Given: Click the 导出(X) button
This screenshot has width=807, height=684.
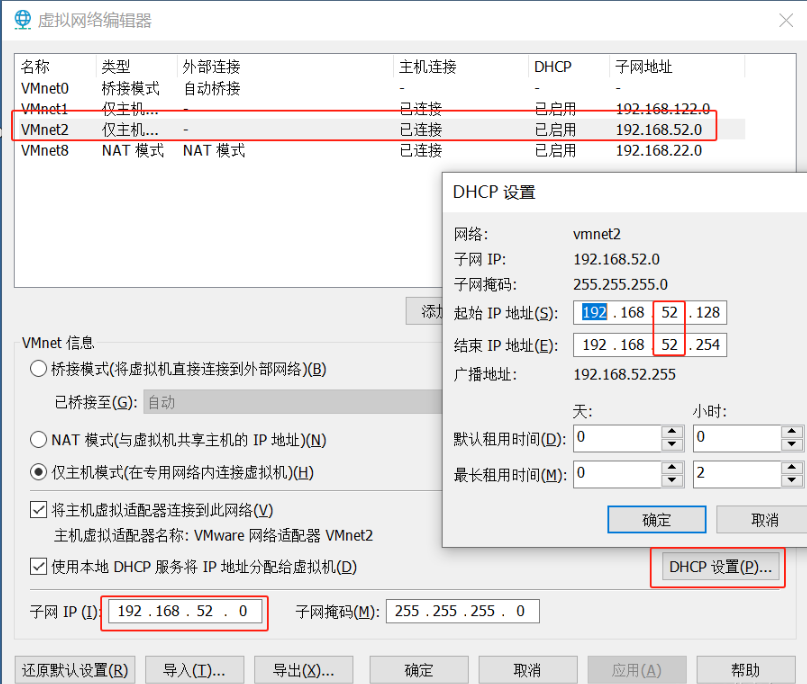Looking at the screenshot, I should [x=304, y=670].
